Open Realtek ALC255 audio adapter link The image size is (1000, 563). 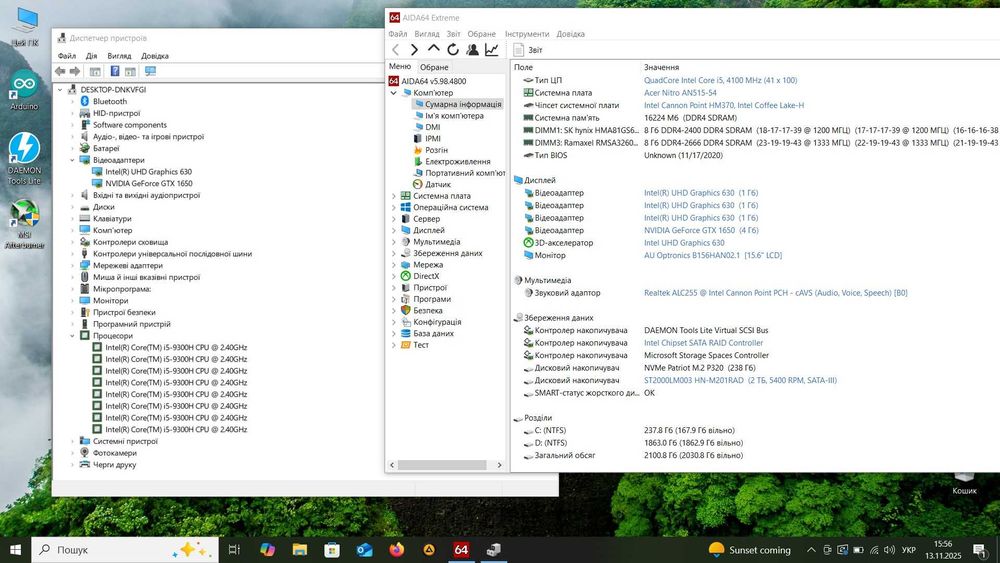coord(775,293)
